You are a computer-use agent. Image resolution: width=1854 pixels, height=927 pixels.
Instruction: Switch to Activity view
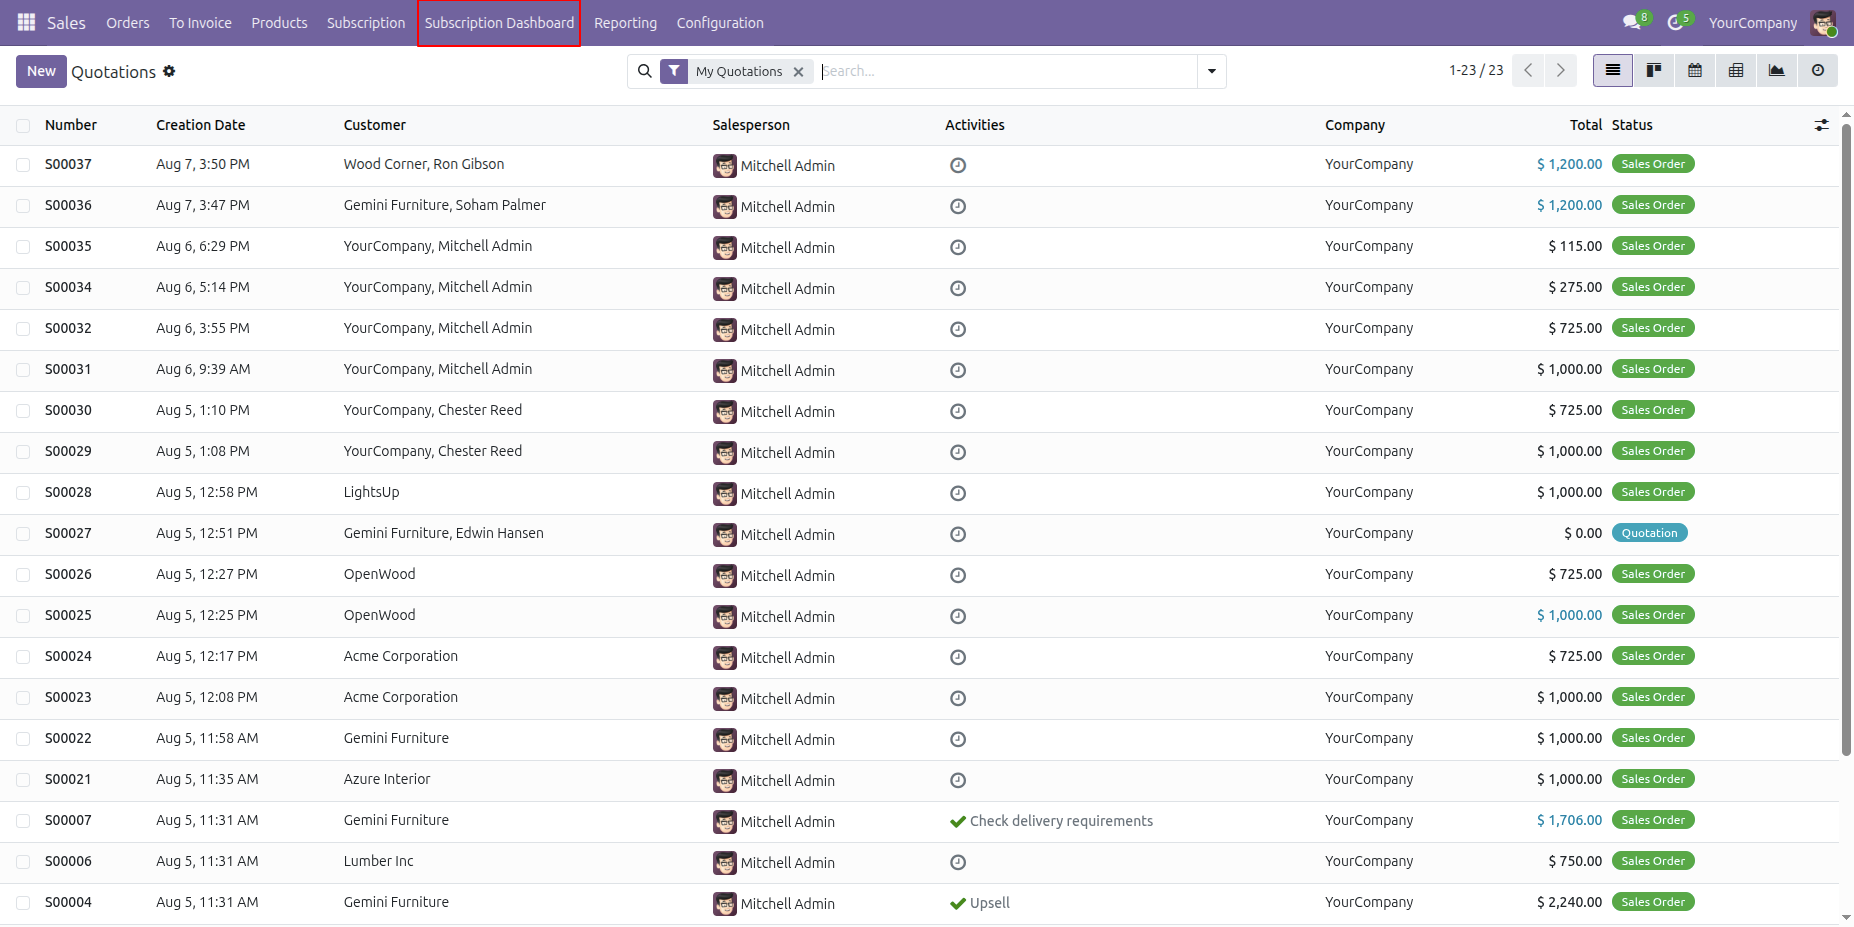[x=1818, y=71]
